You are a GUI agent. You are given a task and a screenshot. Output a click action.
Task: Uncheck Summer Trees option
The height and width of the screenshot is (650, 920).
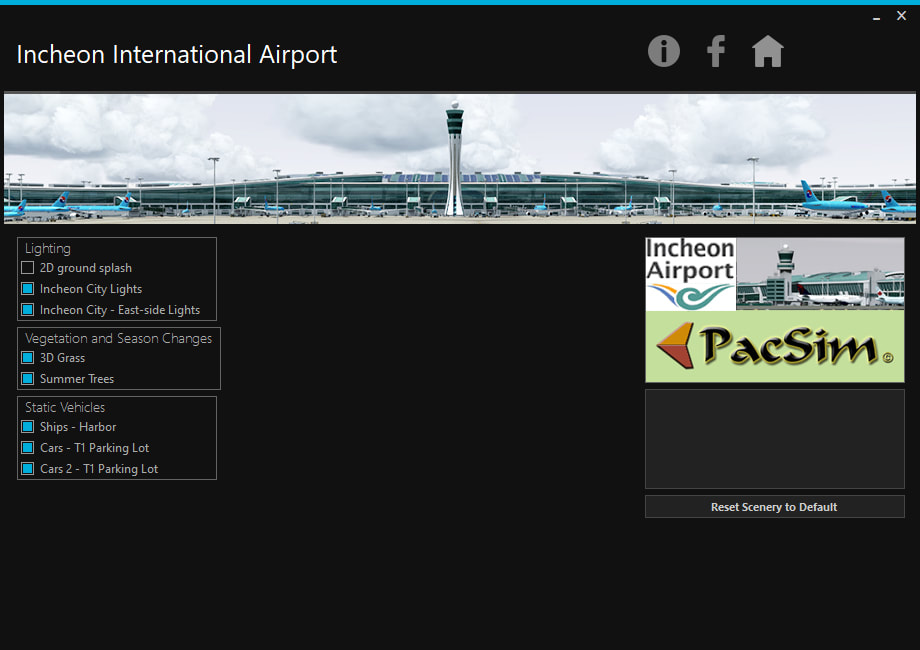28,379
